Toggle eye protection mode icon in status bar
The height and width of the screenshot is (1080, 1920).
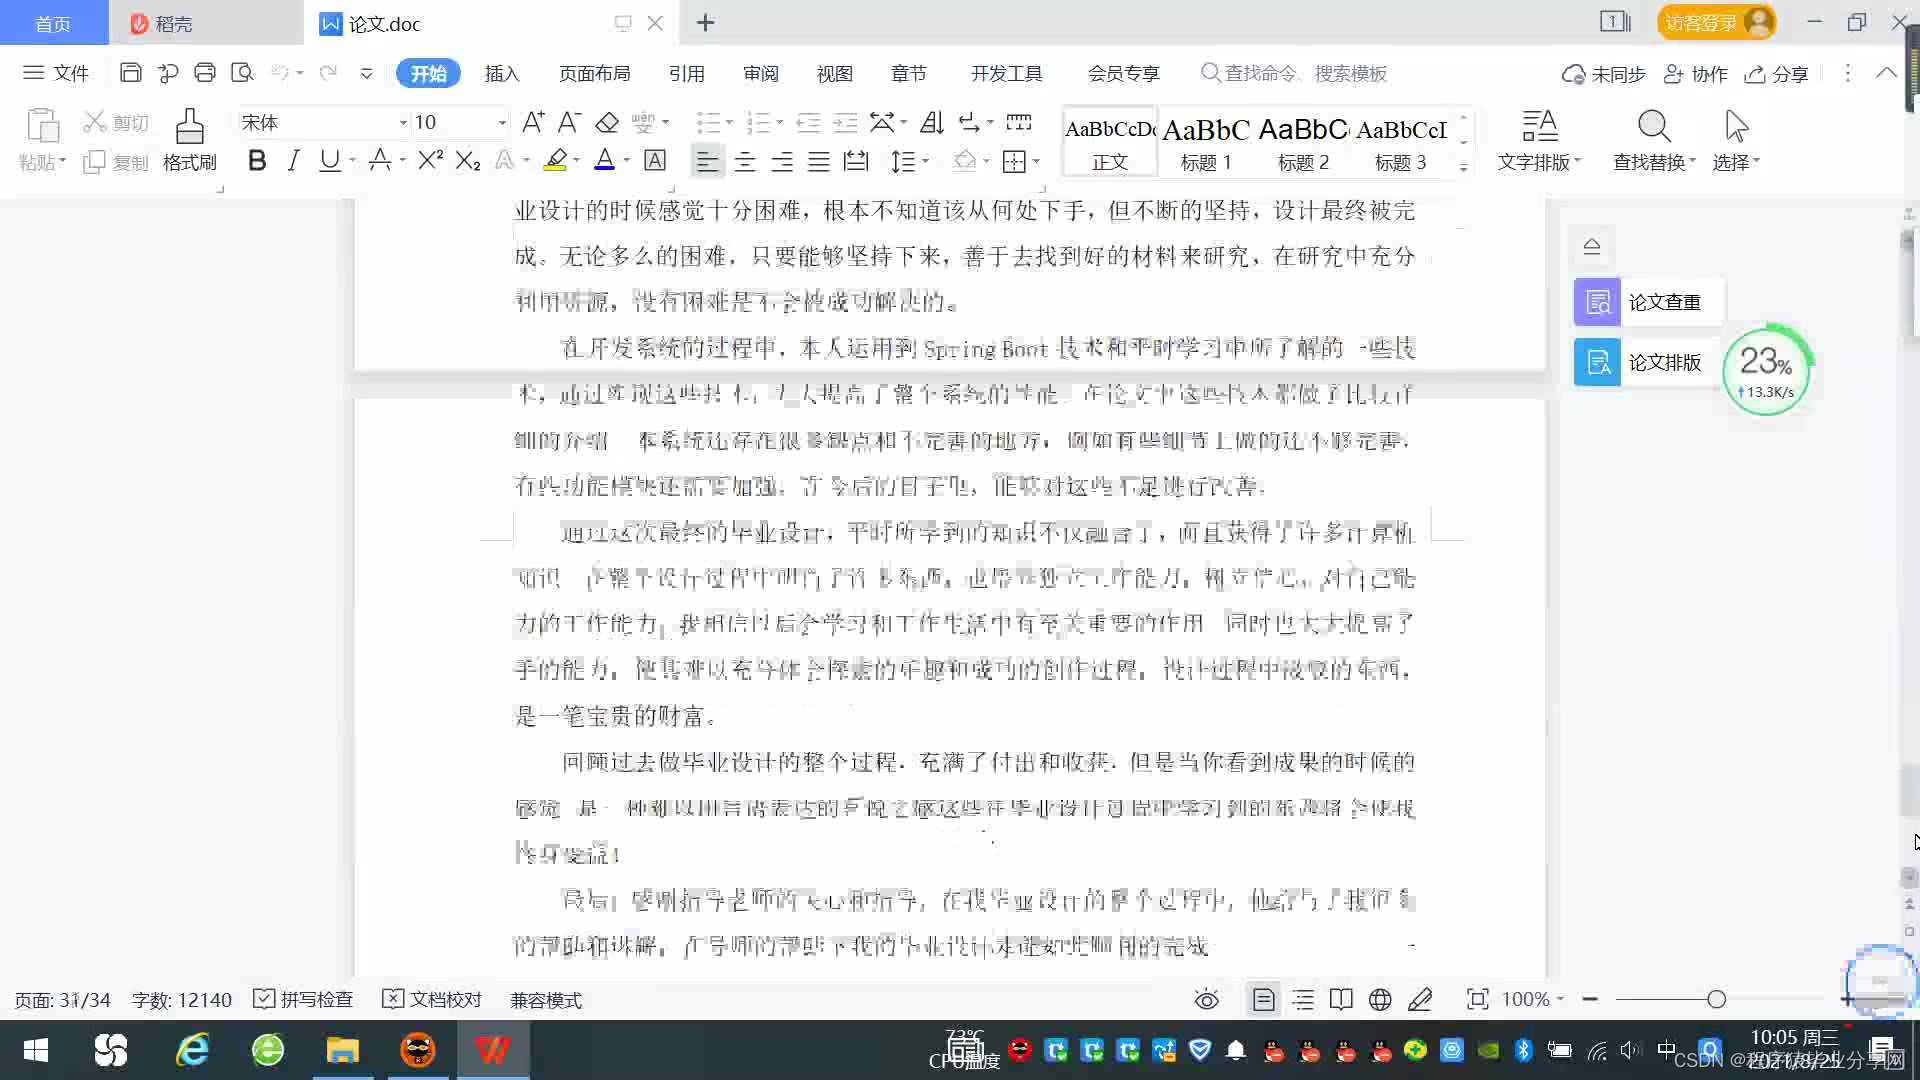[1206, 999]
